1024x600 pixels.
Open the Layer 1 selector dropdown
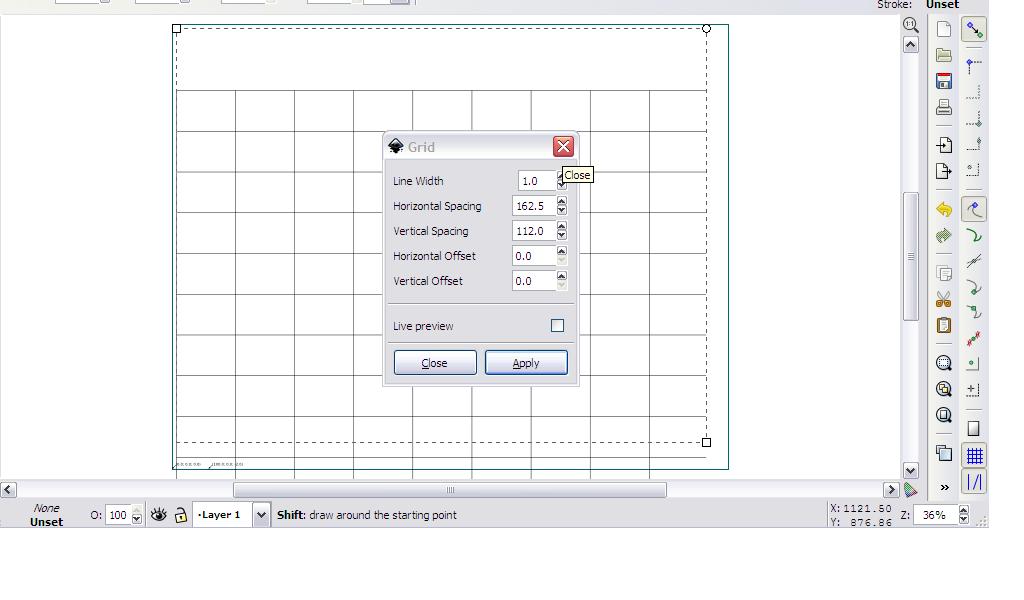pyautogui.click(x=260, y=516)
